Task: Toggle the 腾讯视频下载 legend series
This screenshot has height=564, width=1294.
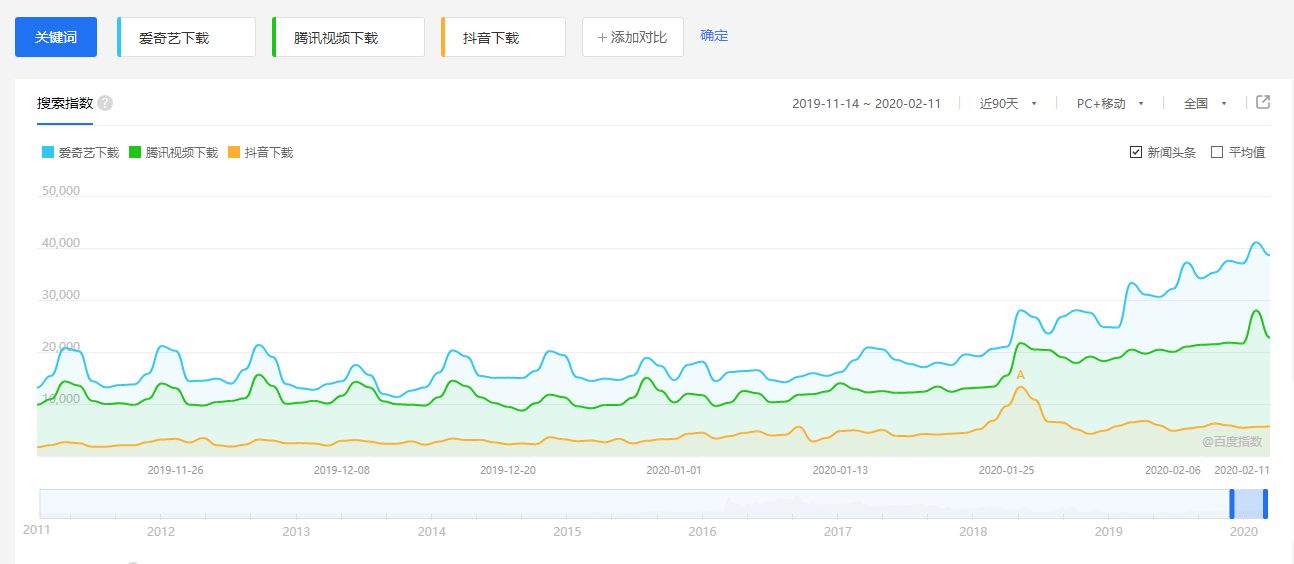Action: (x=174, y=153)
